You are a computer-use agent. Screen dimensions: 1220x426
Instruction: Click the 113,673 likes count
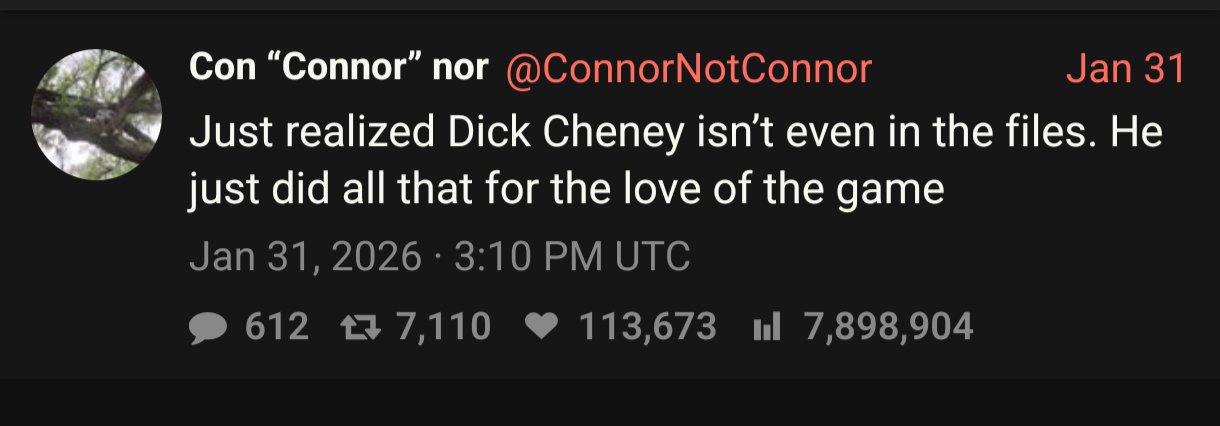coord(648,327)
